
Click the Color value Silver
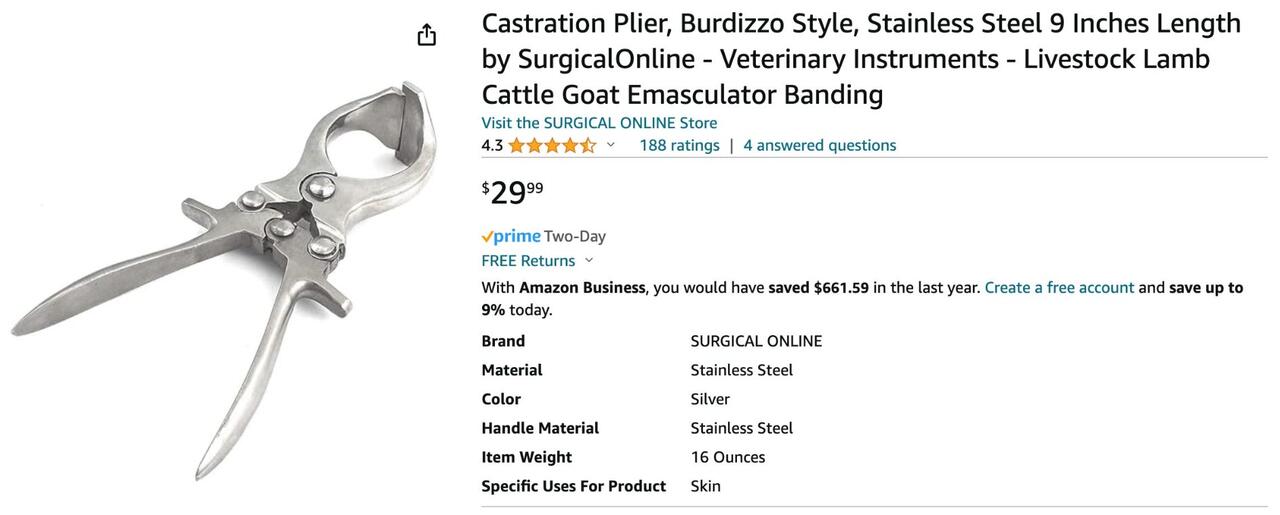click(x=710, y=399)
